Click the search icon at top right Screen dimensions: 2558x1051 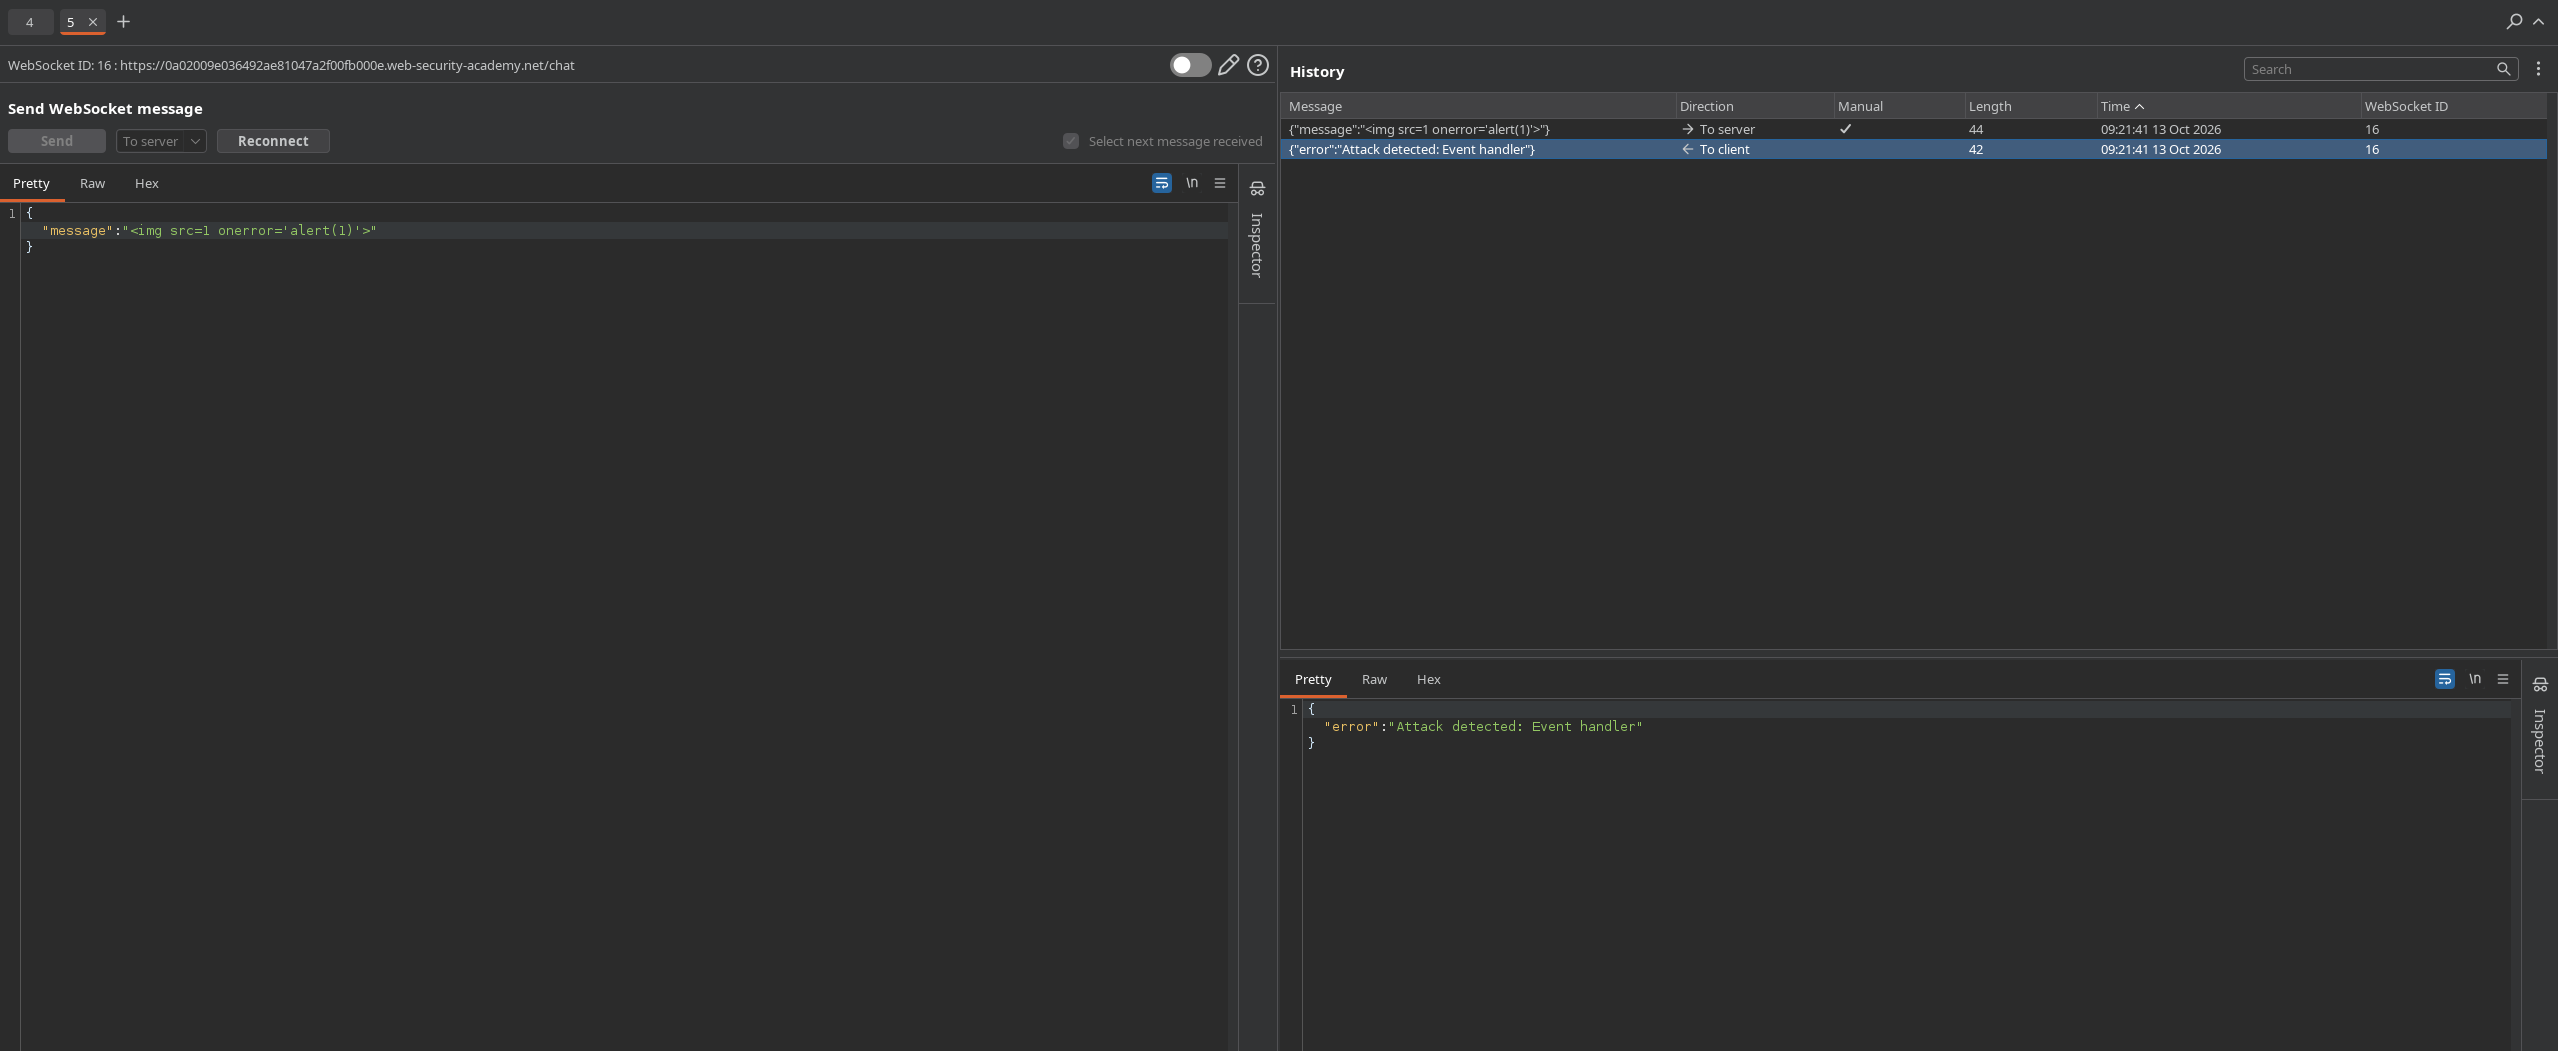[x=2514, y=21]
